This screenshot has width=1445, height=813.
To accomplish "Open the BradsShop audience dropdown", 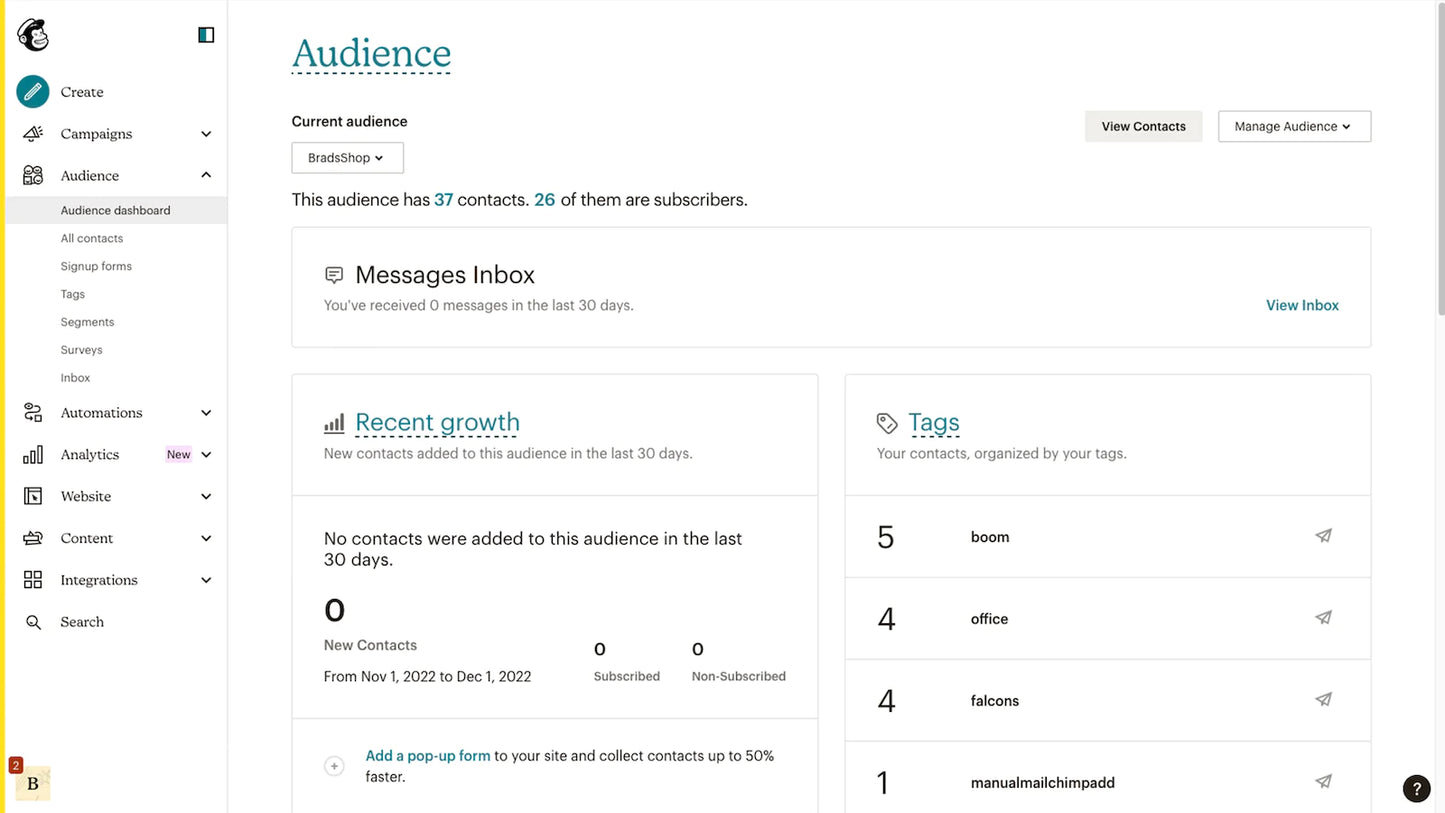I will tap(347, 157).
